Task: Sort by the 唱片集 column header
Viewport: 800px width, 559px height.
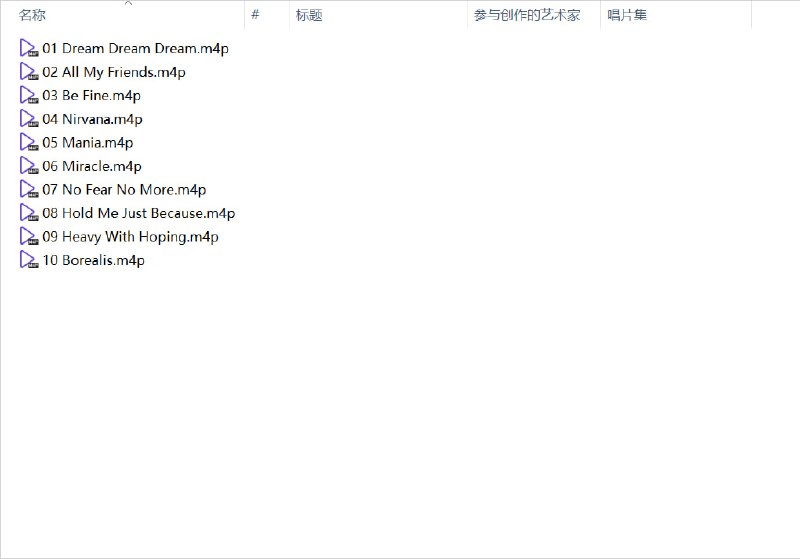Action: pos(627,16)
